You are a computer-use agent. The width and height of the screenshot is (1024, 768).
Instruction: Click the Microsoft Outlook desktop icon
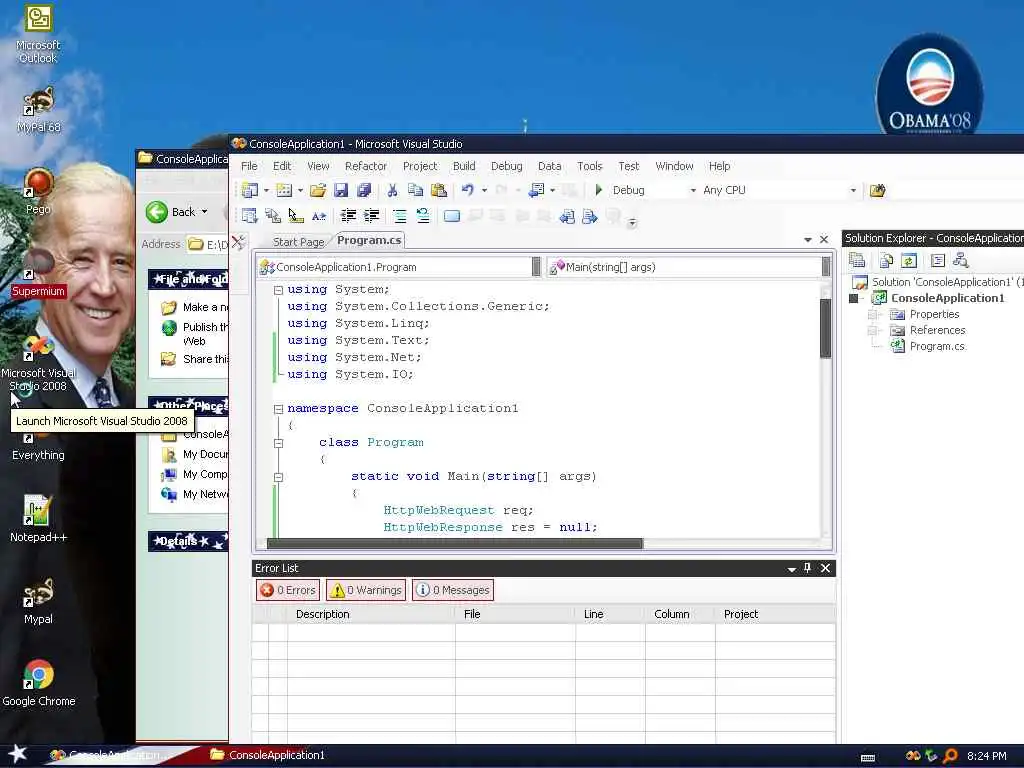coord(38,34)
